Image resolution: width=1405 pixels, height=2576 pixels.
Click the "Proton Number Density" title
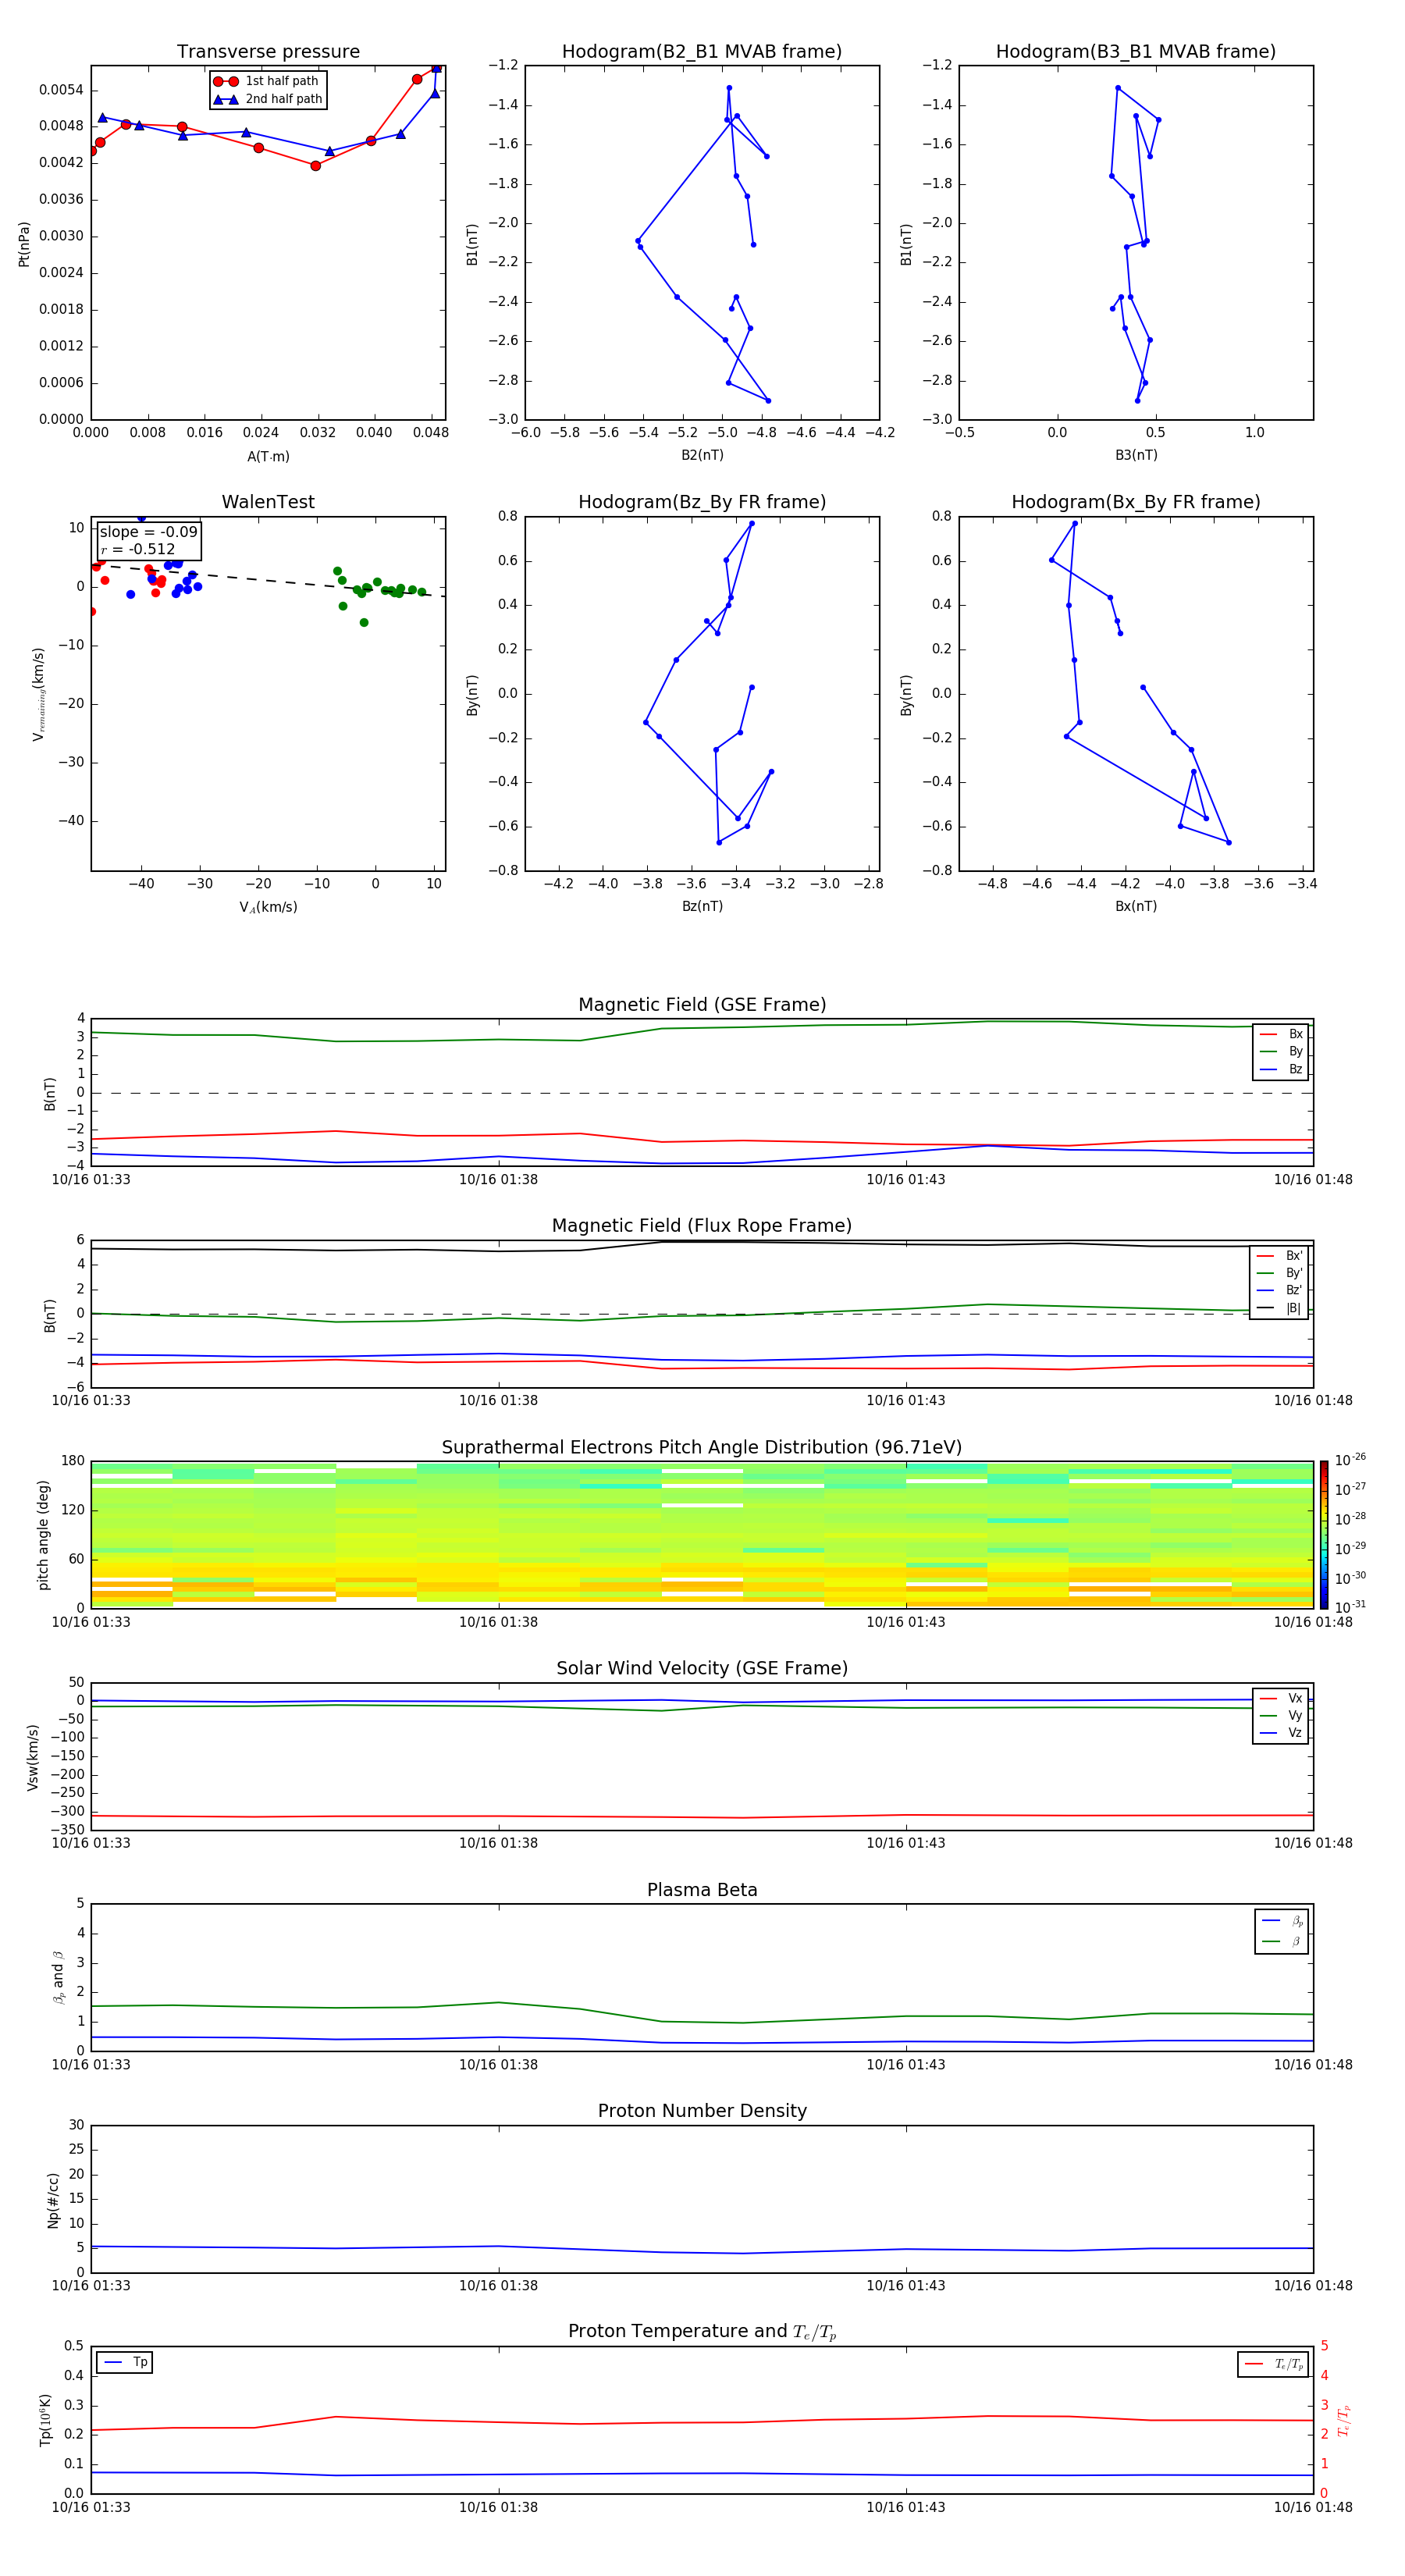point(702,2111)
